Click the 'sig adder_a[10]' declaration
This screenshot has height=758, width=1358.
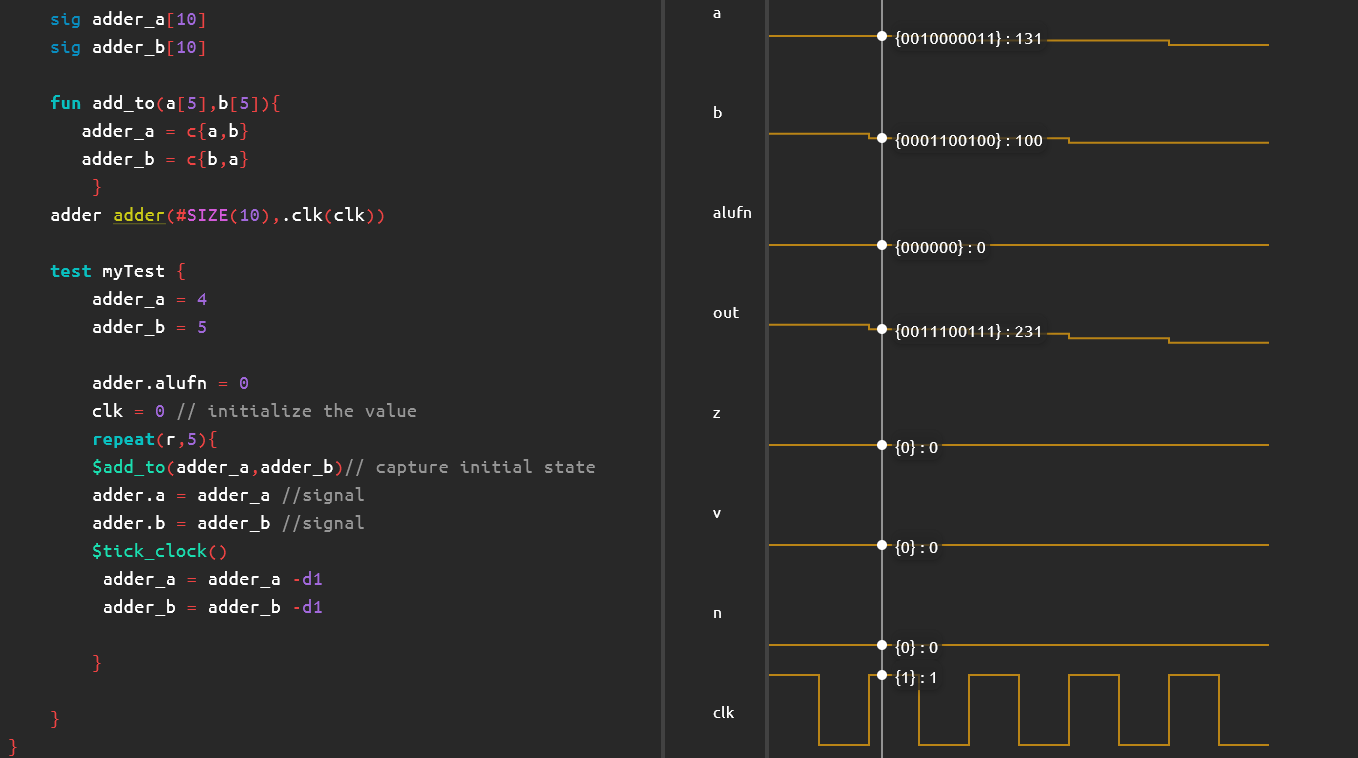tap(129, 19)
